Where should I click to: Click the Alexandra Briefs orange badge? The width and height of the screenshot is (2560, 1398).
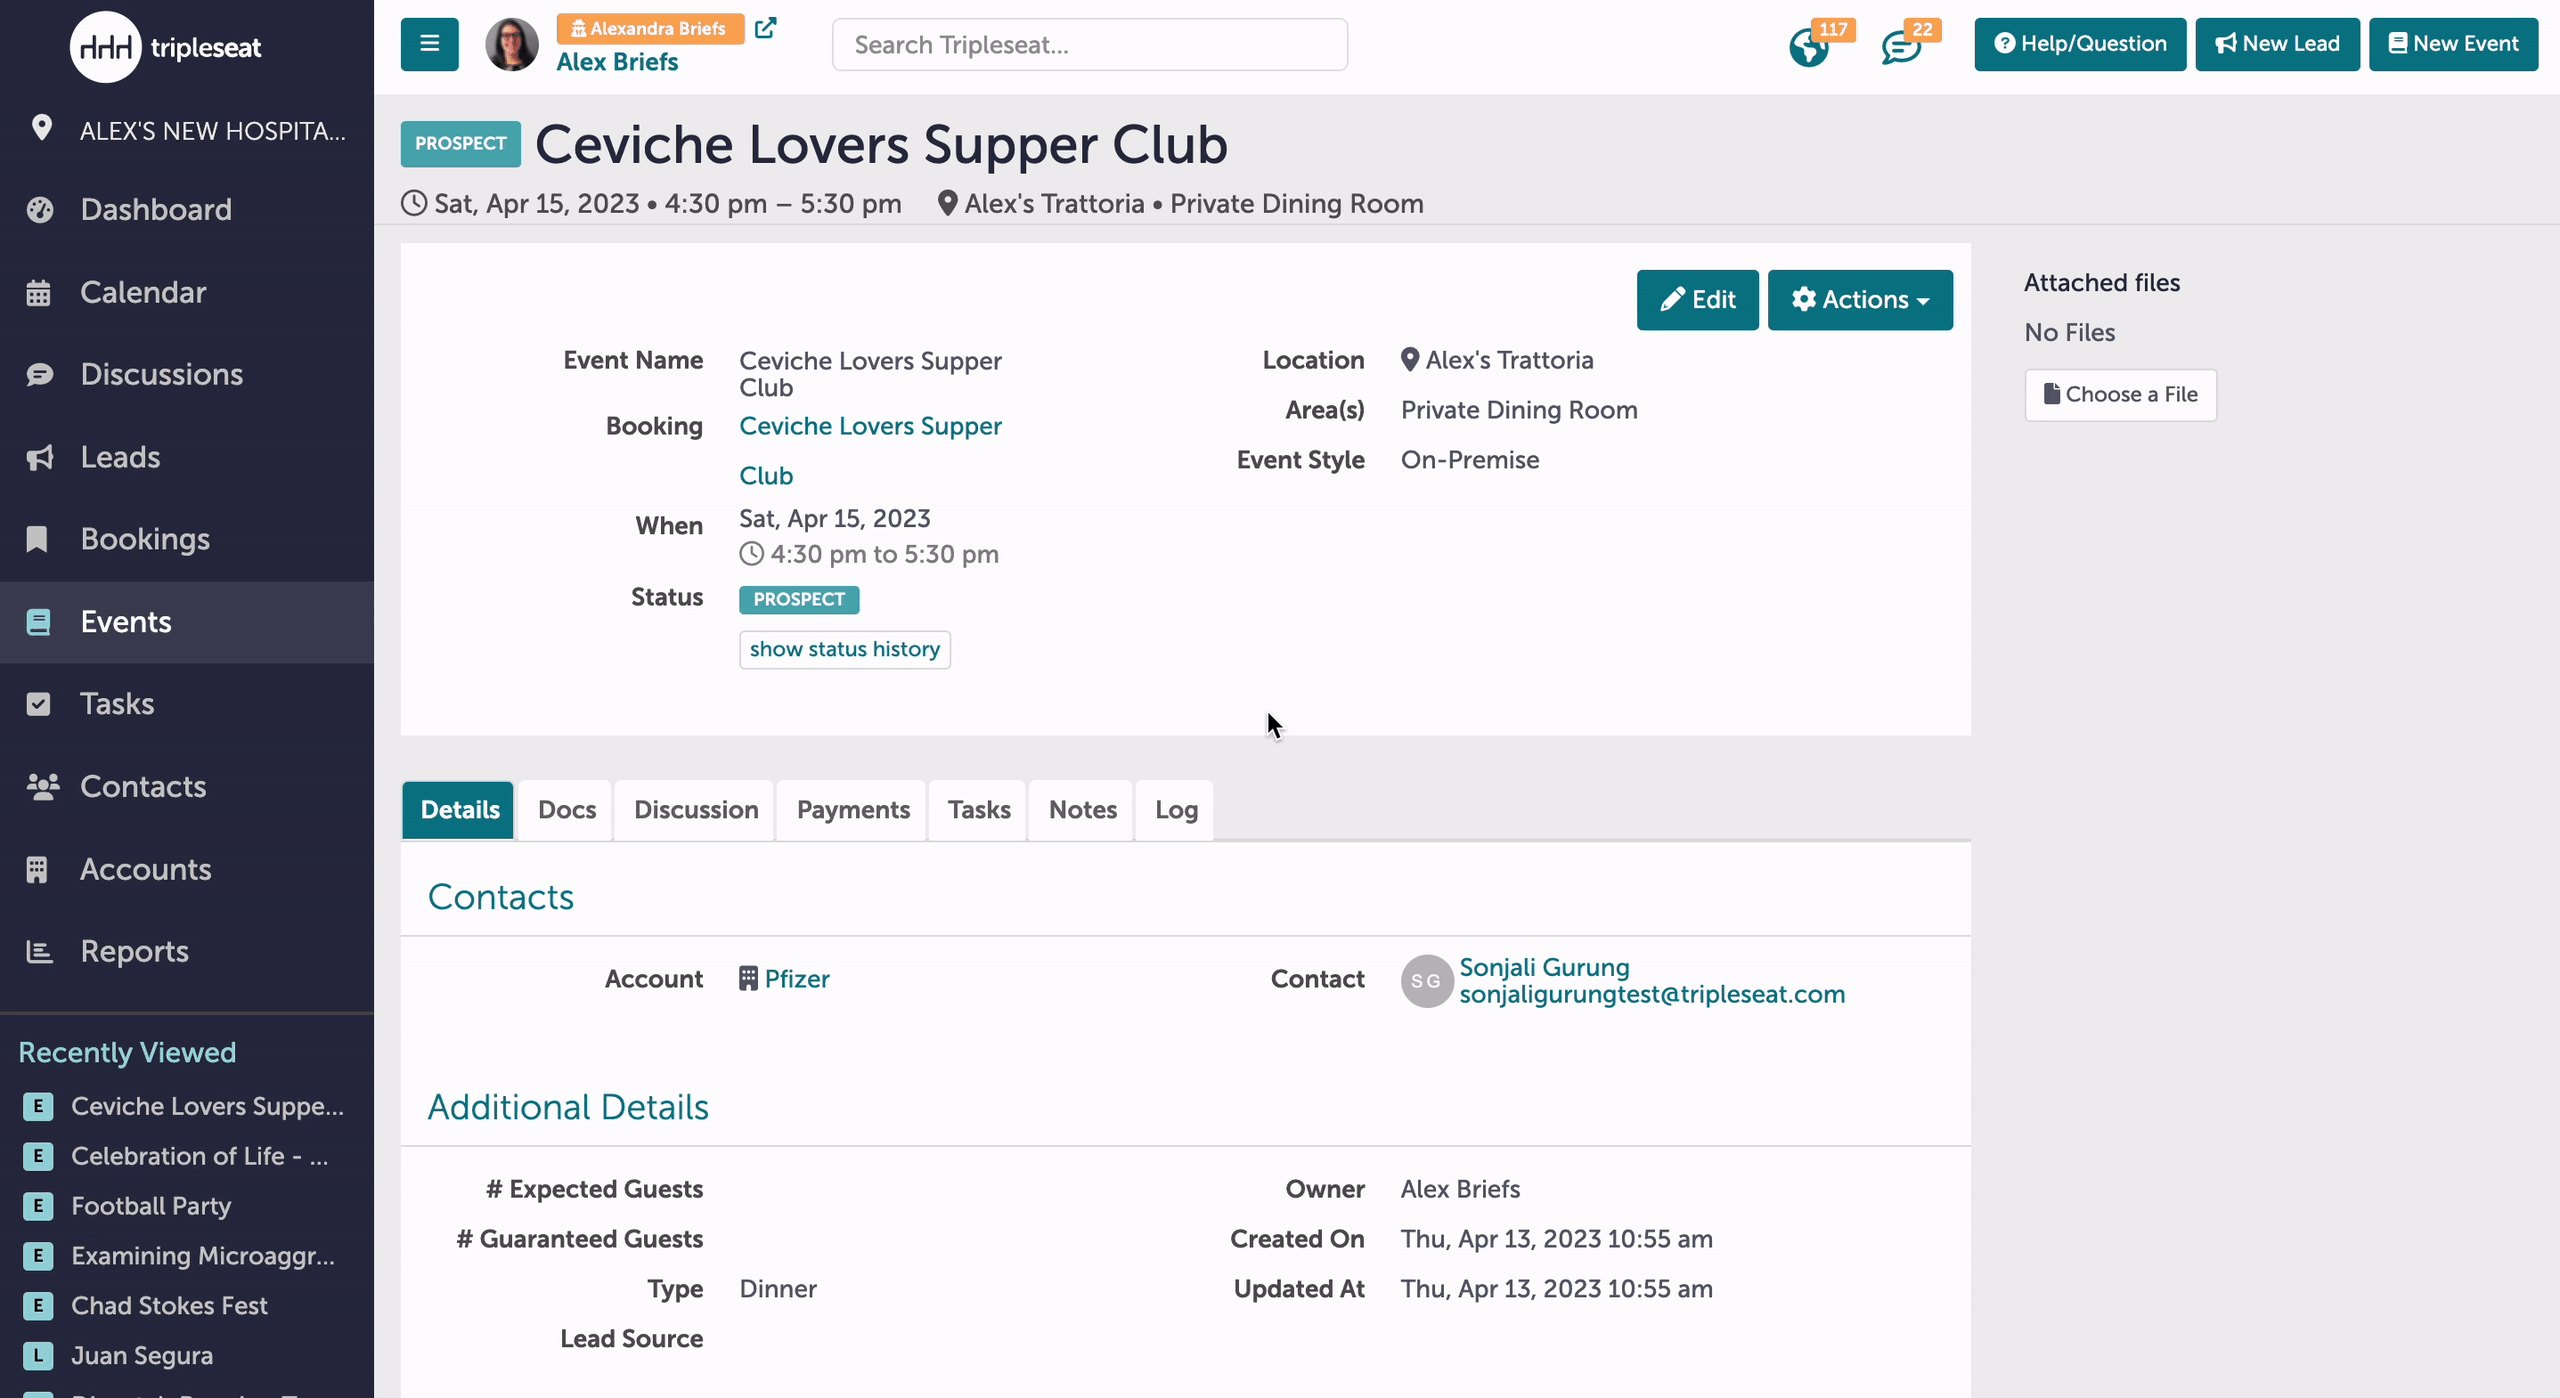pyautogui.click(x=650, y=29)
